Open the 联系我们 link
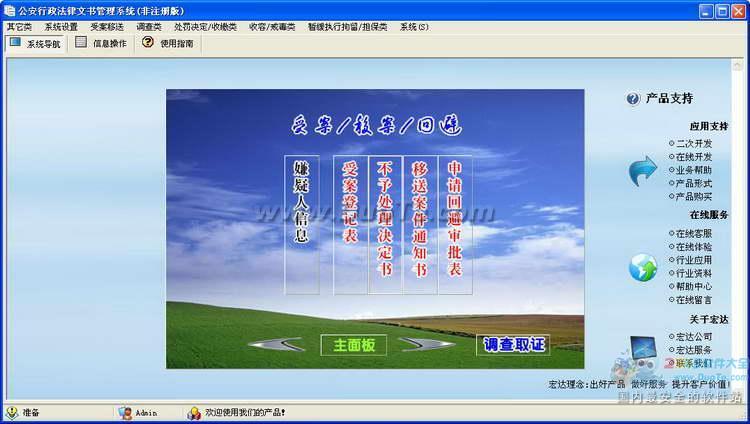The height and width of the screenshot is (424, 750). [694, 363]
